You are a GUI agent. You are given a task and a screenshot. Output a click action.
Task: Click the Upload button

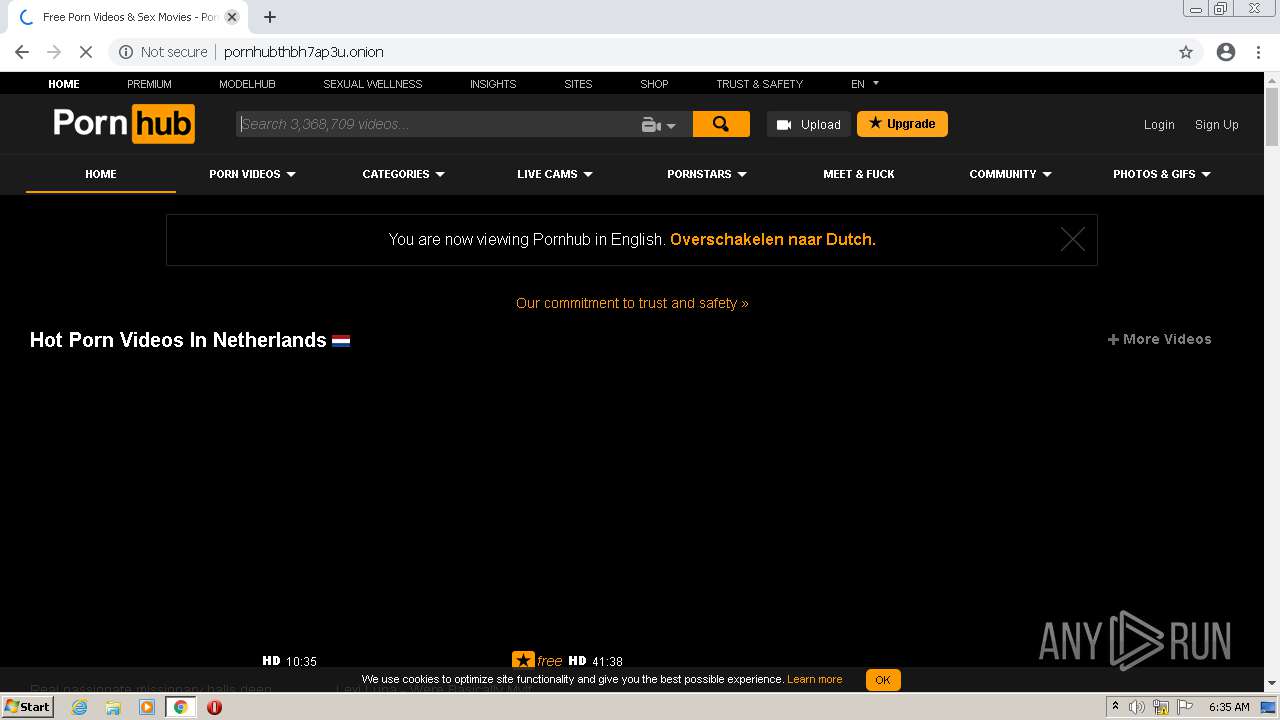pyautogui.click(x=809, y=124)
